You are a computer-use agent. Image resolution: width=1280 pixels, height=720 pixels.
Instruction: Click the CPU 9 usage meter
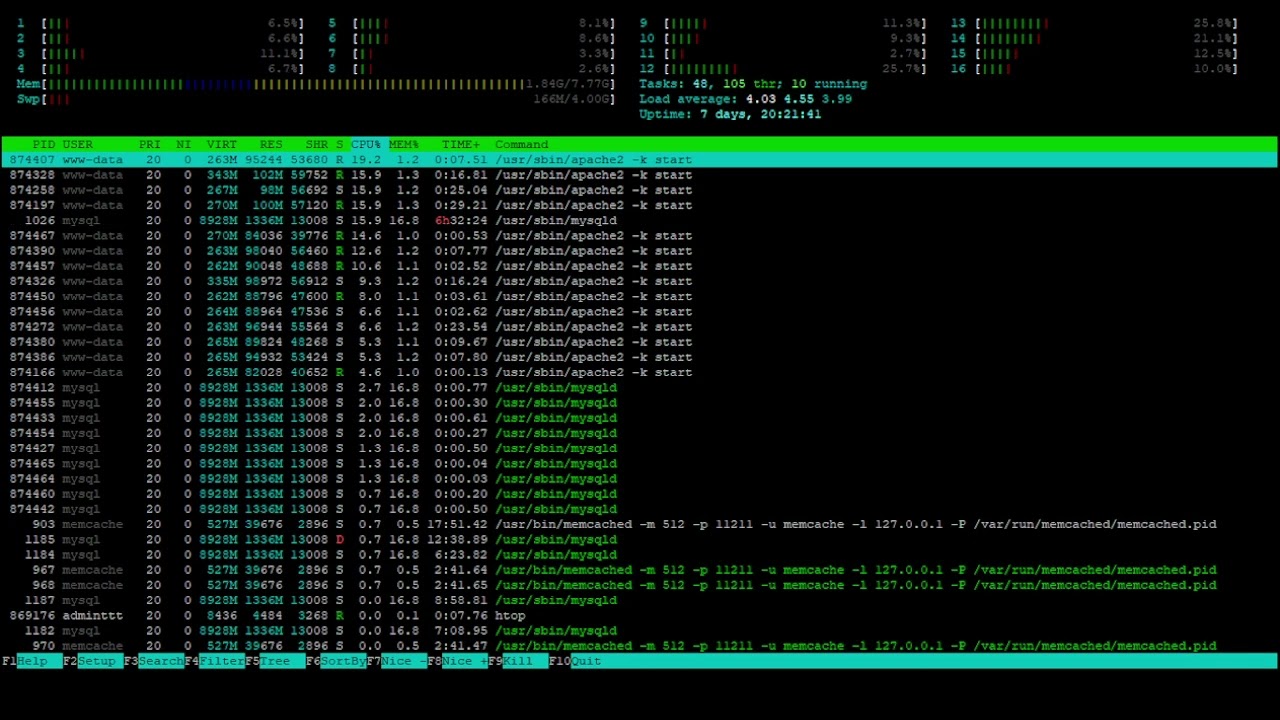[x=783, y=23]
